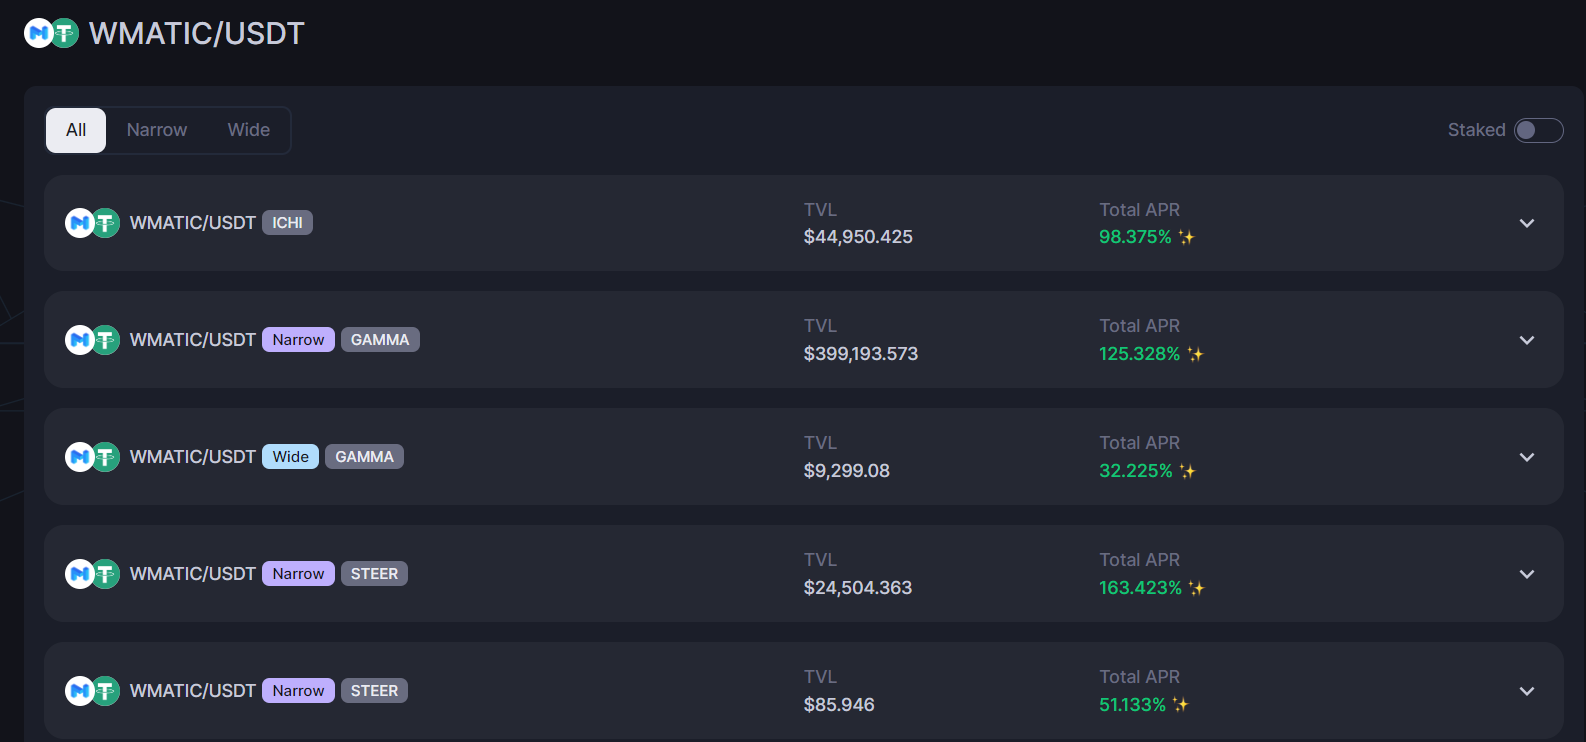Screen dimensions: 1586x742
Task: Click sparkle icon next to 163.423% APR
Action: (1196, 588)
